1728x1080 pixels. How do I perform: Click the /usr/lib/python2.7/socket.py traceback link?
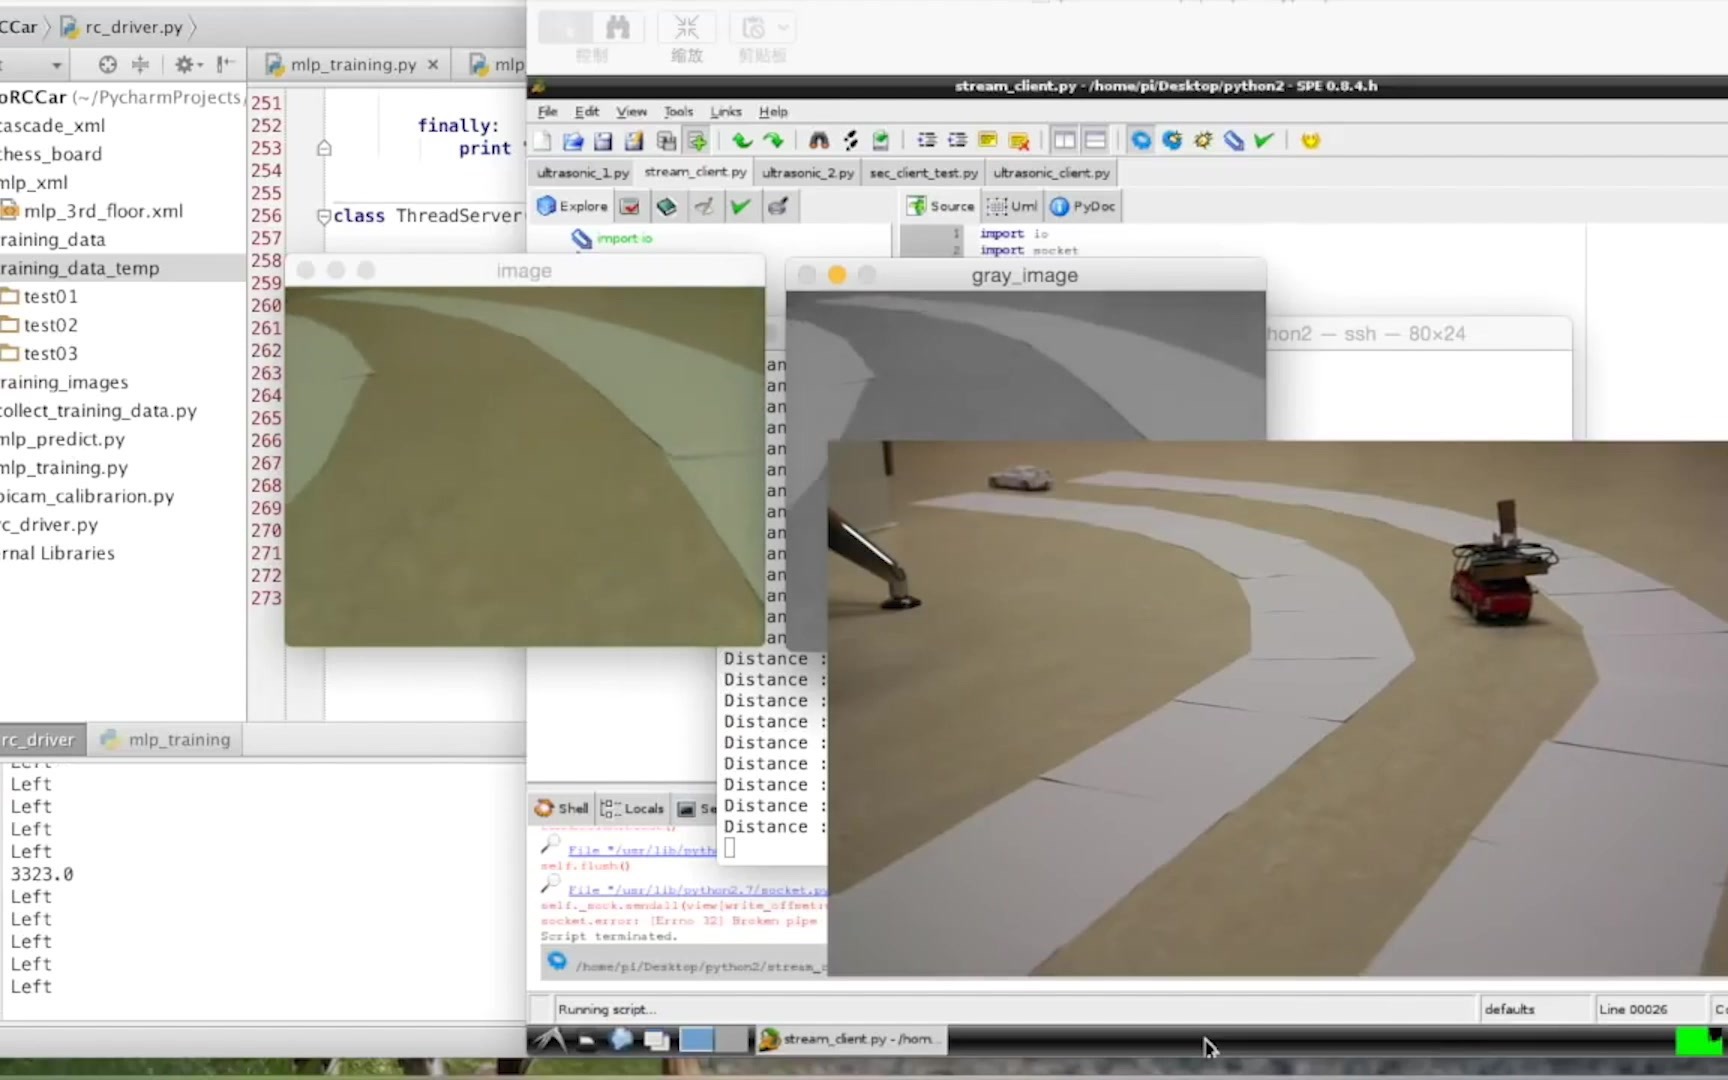click(696, 890)
